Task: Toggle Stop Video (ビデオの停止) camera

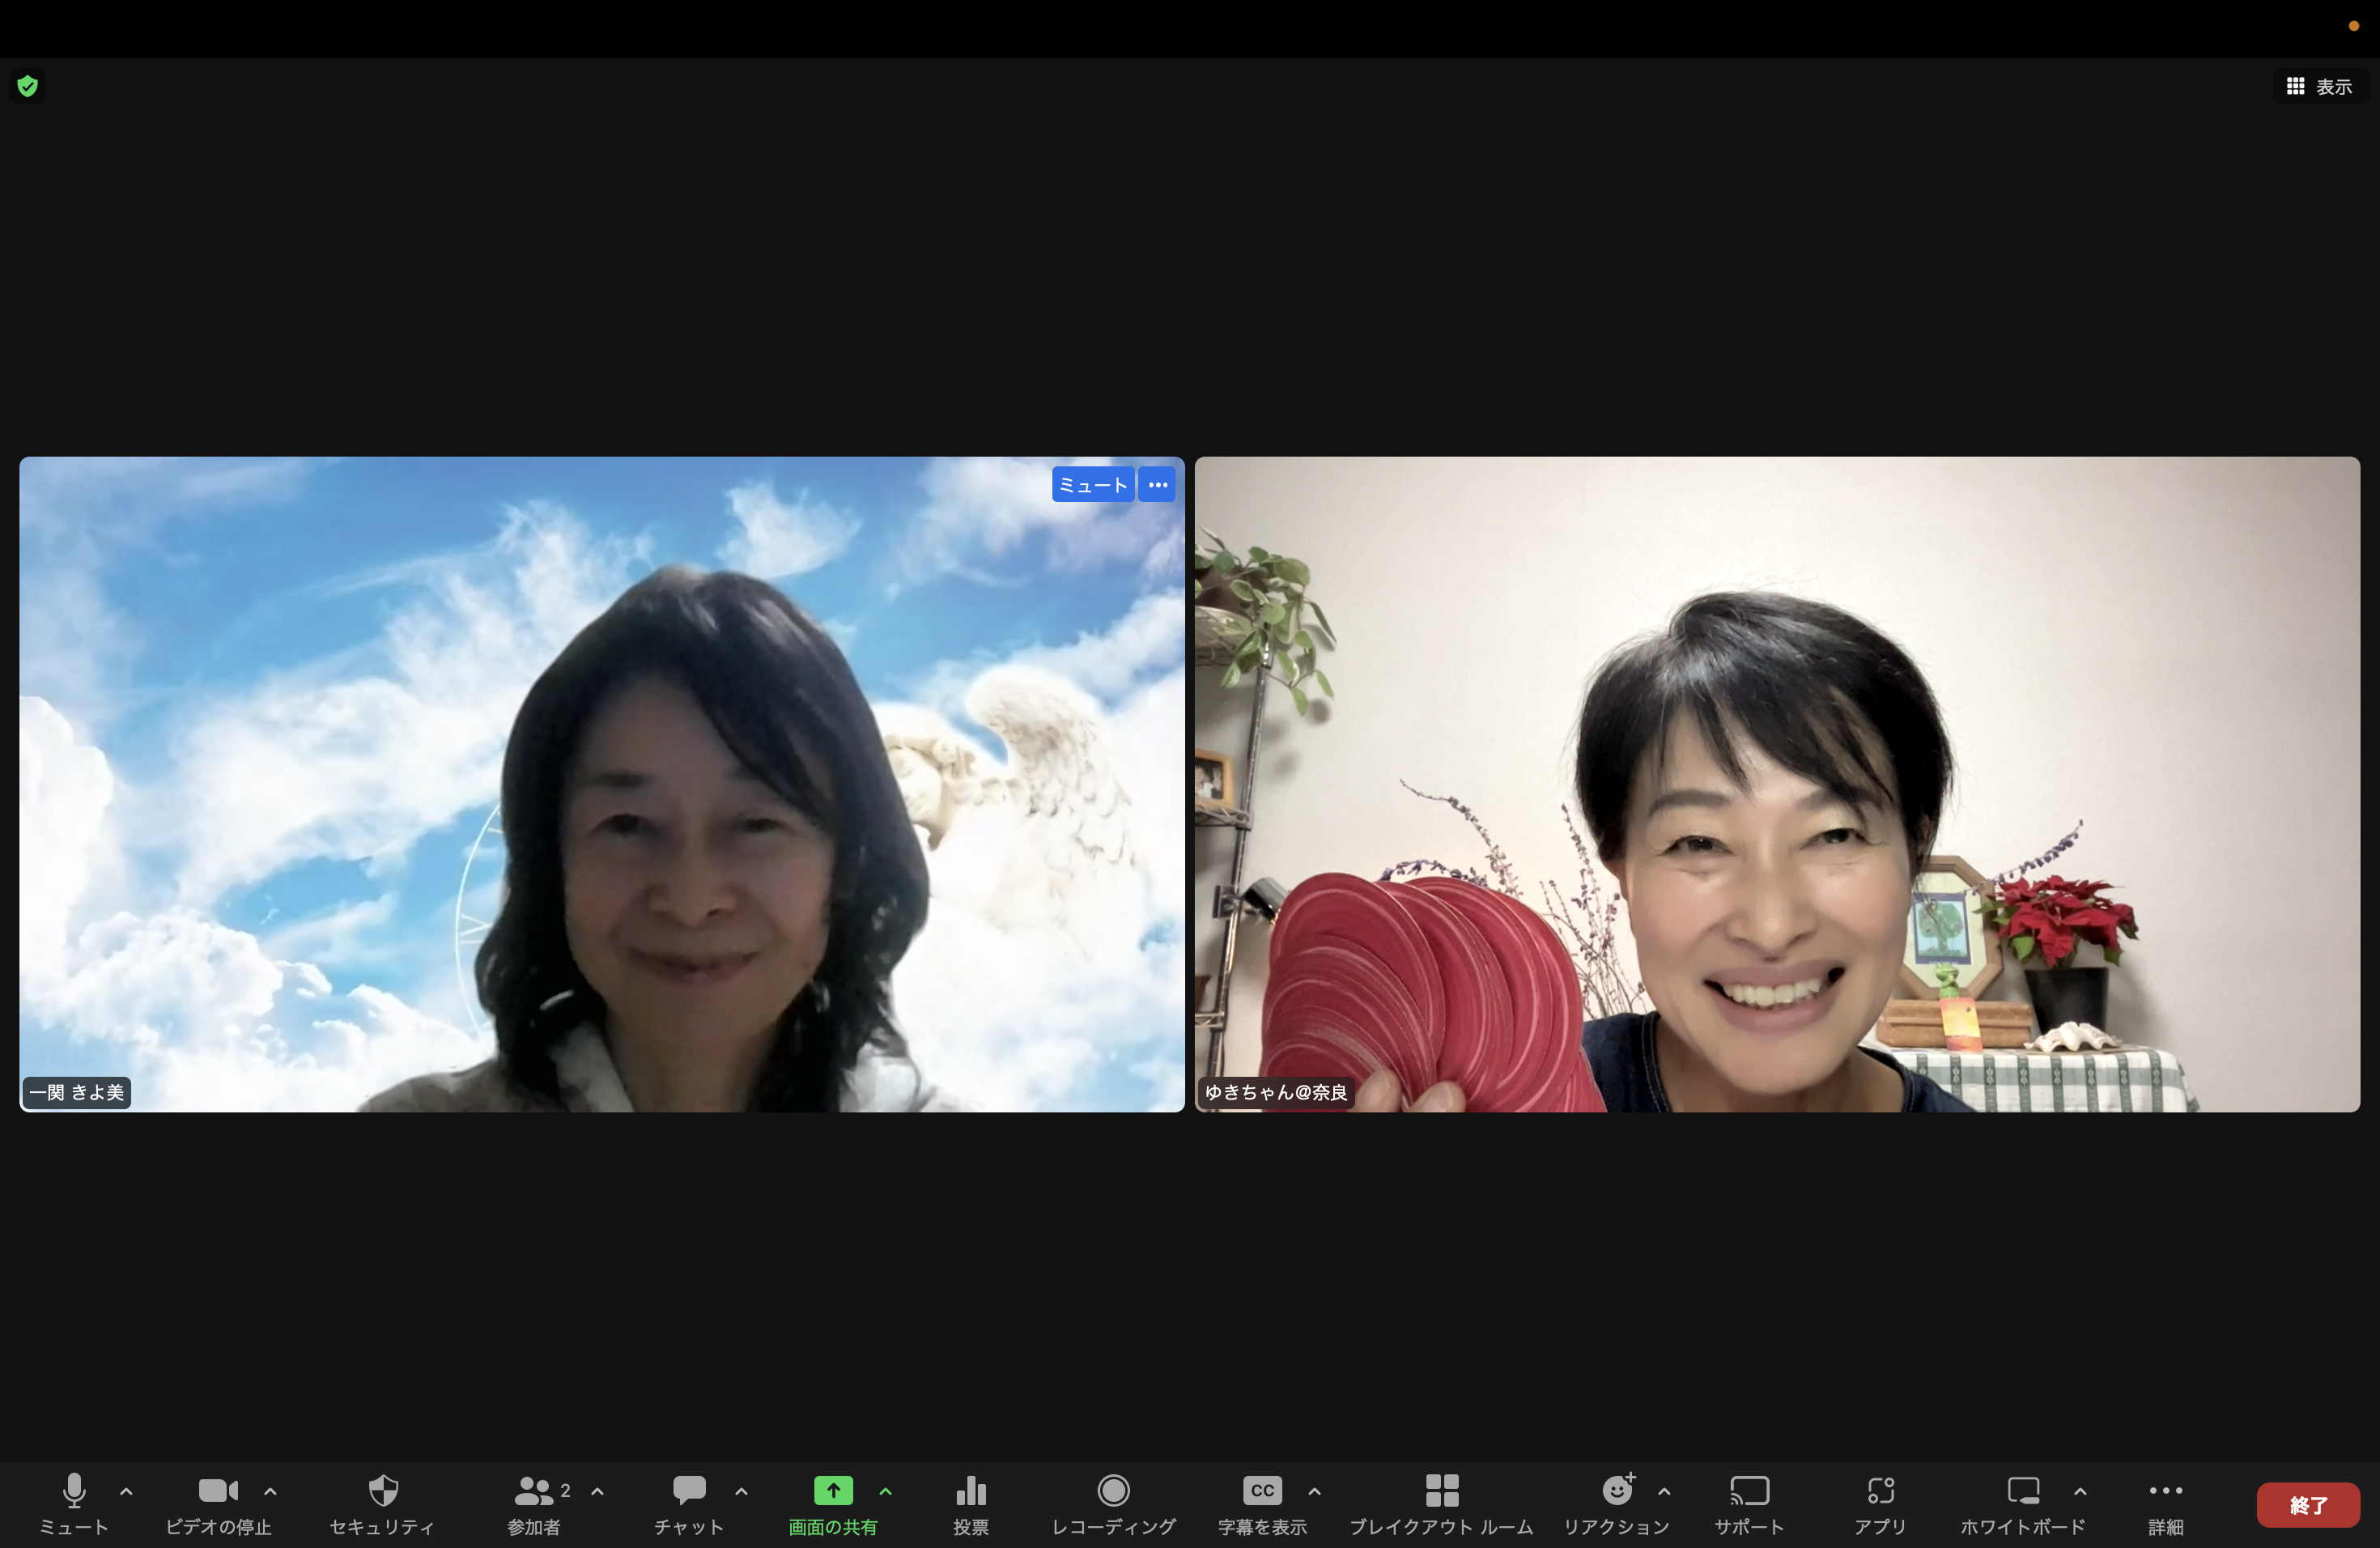Action: coord(218,1491)
